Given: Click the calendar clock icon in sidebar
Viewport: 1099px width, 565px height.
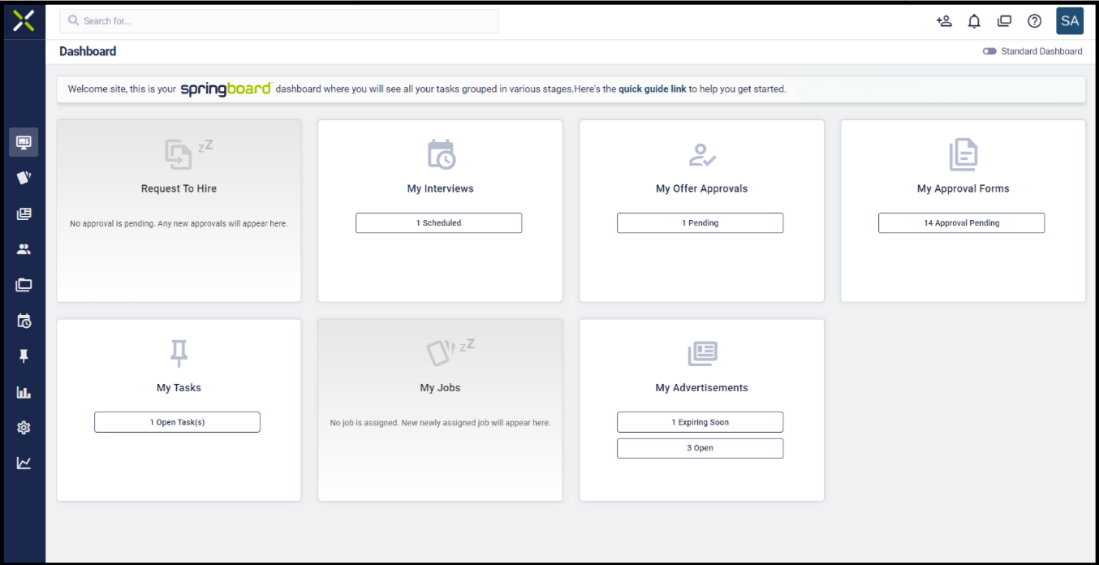Looking at the screenshot, I should point(24,321).
